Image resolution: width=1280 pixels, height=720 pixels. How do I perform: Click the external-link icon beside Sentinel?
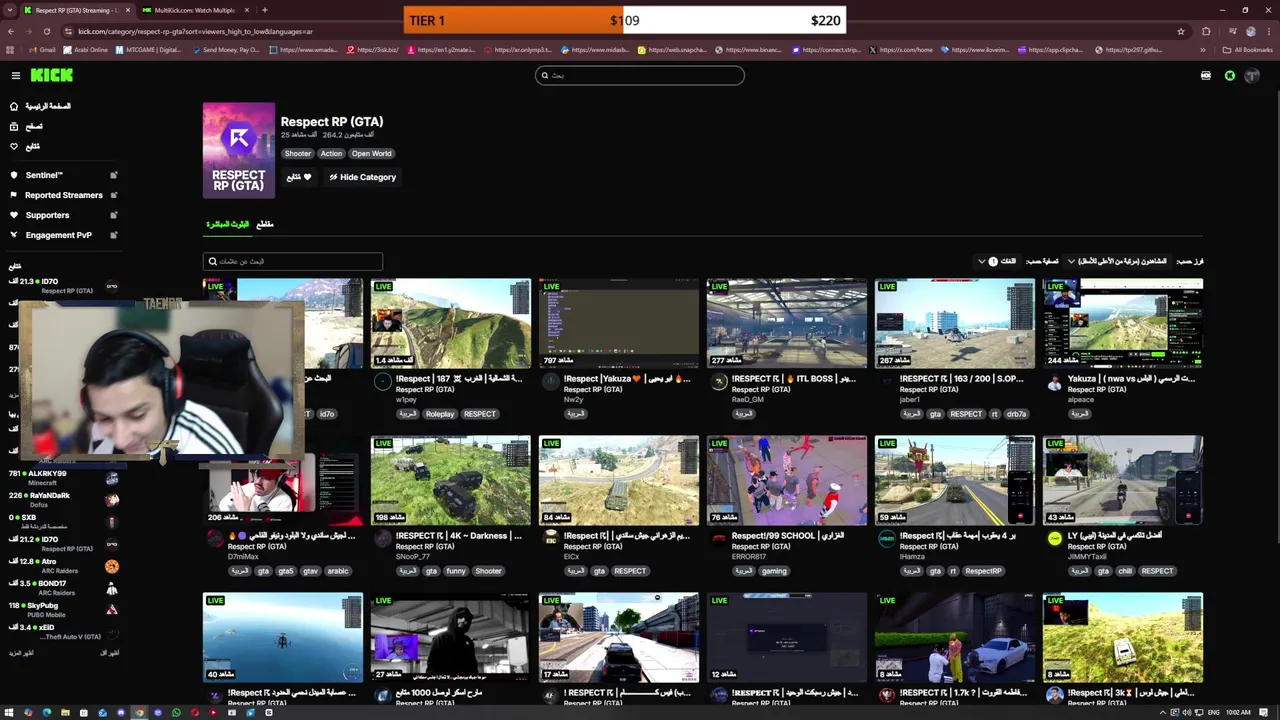[x=113, y=175]
